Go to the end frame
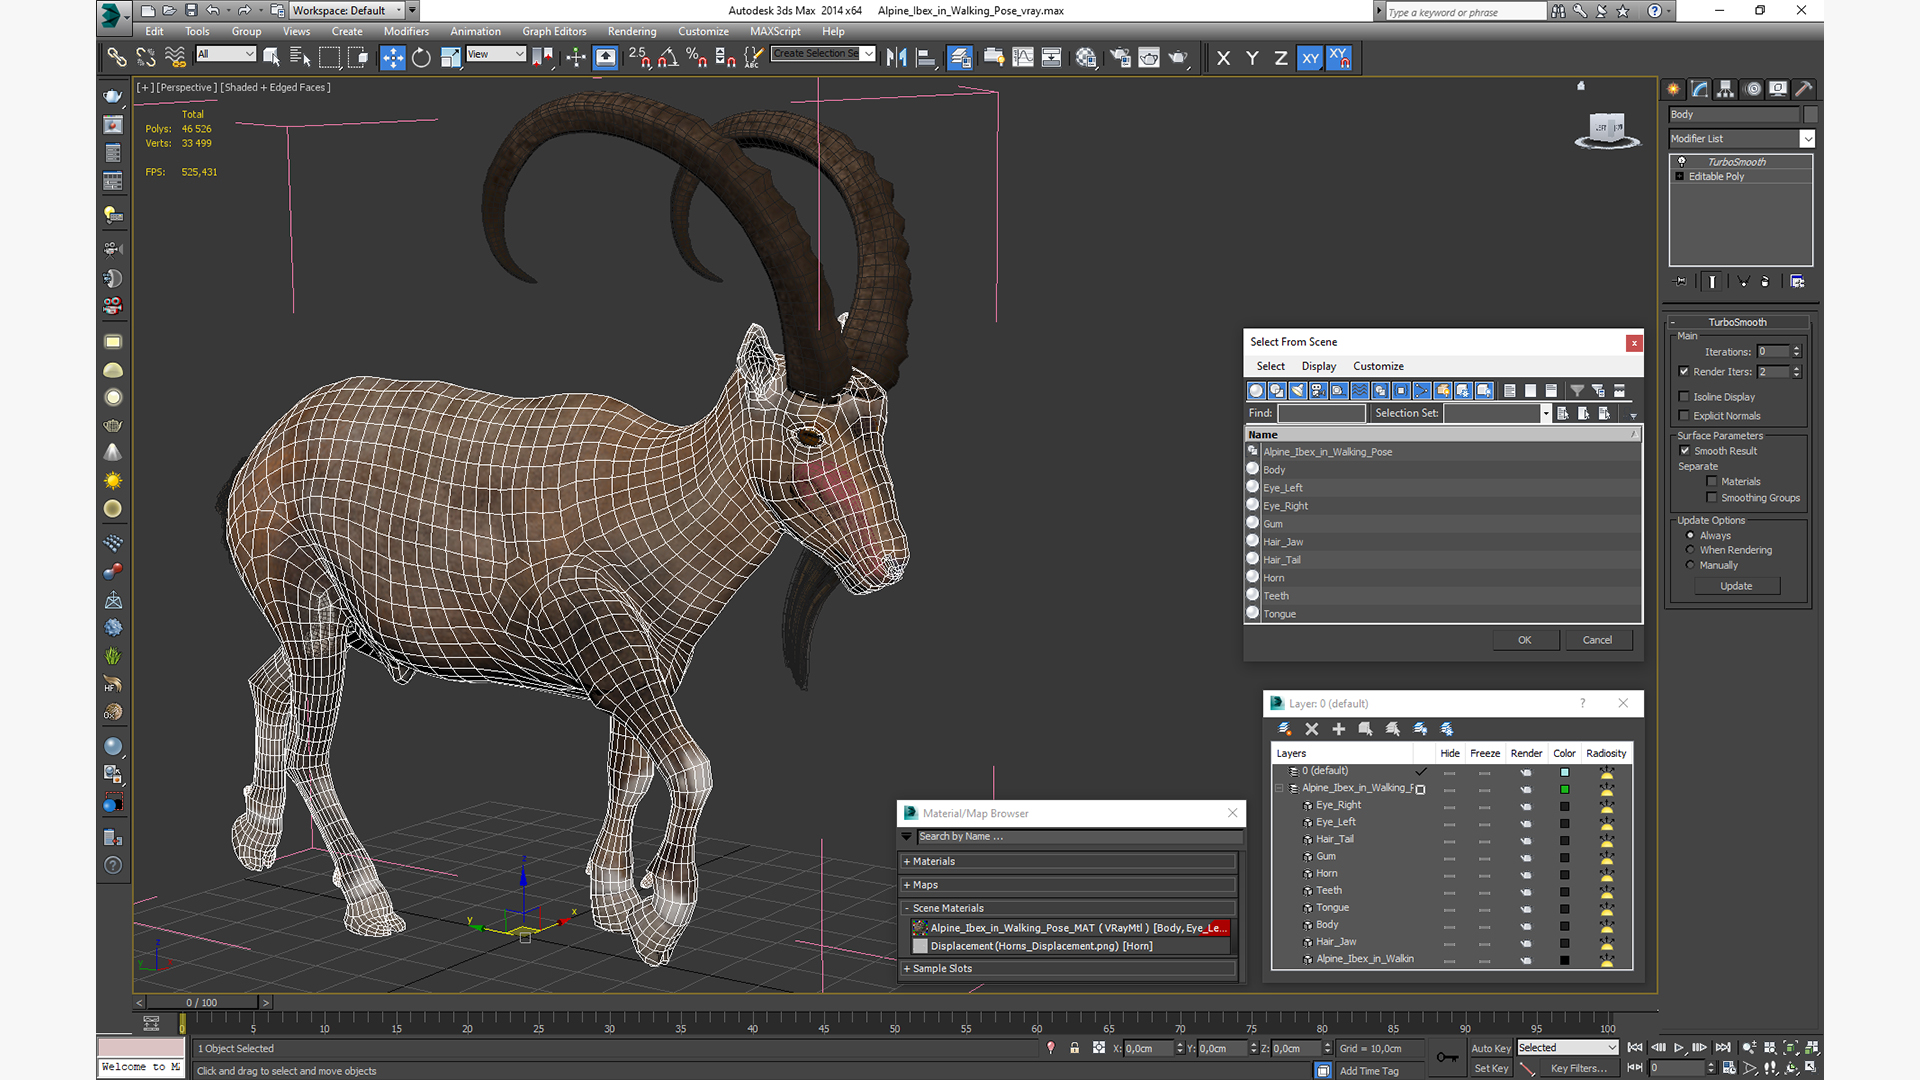The height and width of the screenshot is (1080, 1920). pos(1723,1048)
